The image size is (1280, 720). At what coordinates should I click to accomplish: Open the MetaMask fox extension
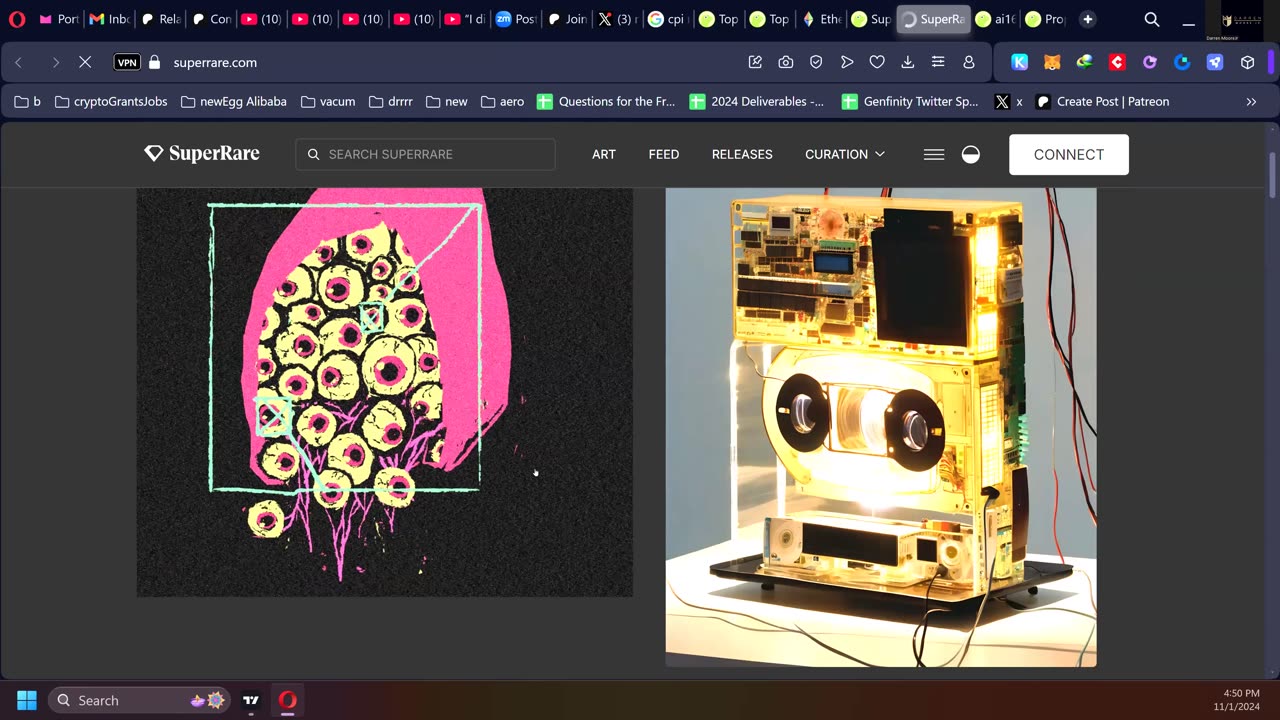point(1052,62)
